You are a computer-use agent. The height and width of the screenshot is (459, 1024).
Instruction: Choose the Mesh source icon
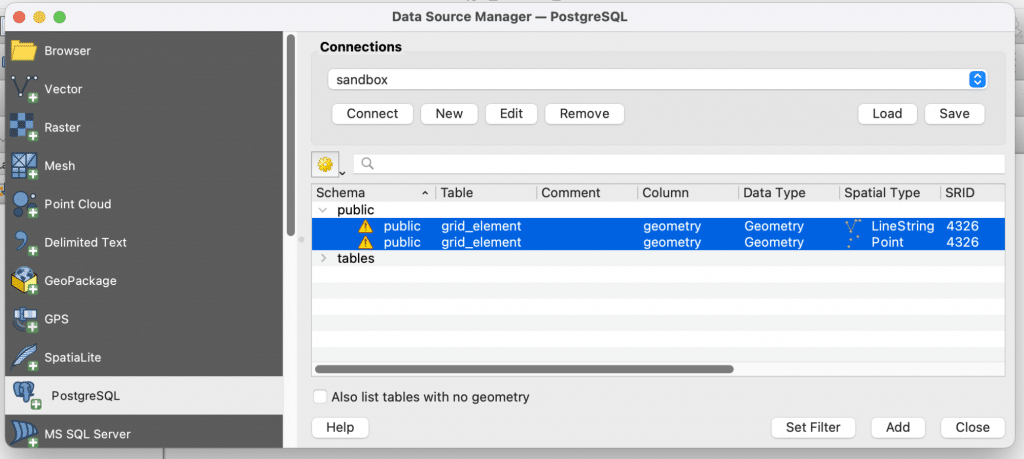(x=24, y=166)
